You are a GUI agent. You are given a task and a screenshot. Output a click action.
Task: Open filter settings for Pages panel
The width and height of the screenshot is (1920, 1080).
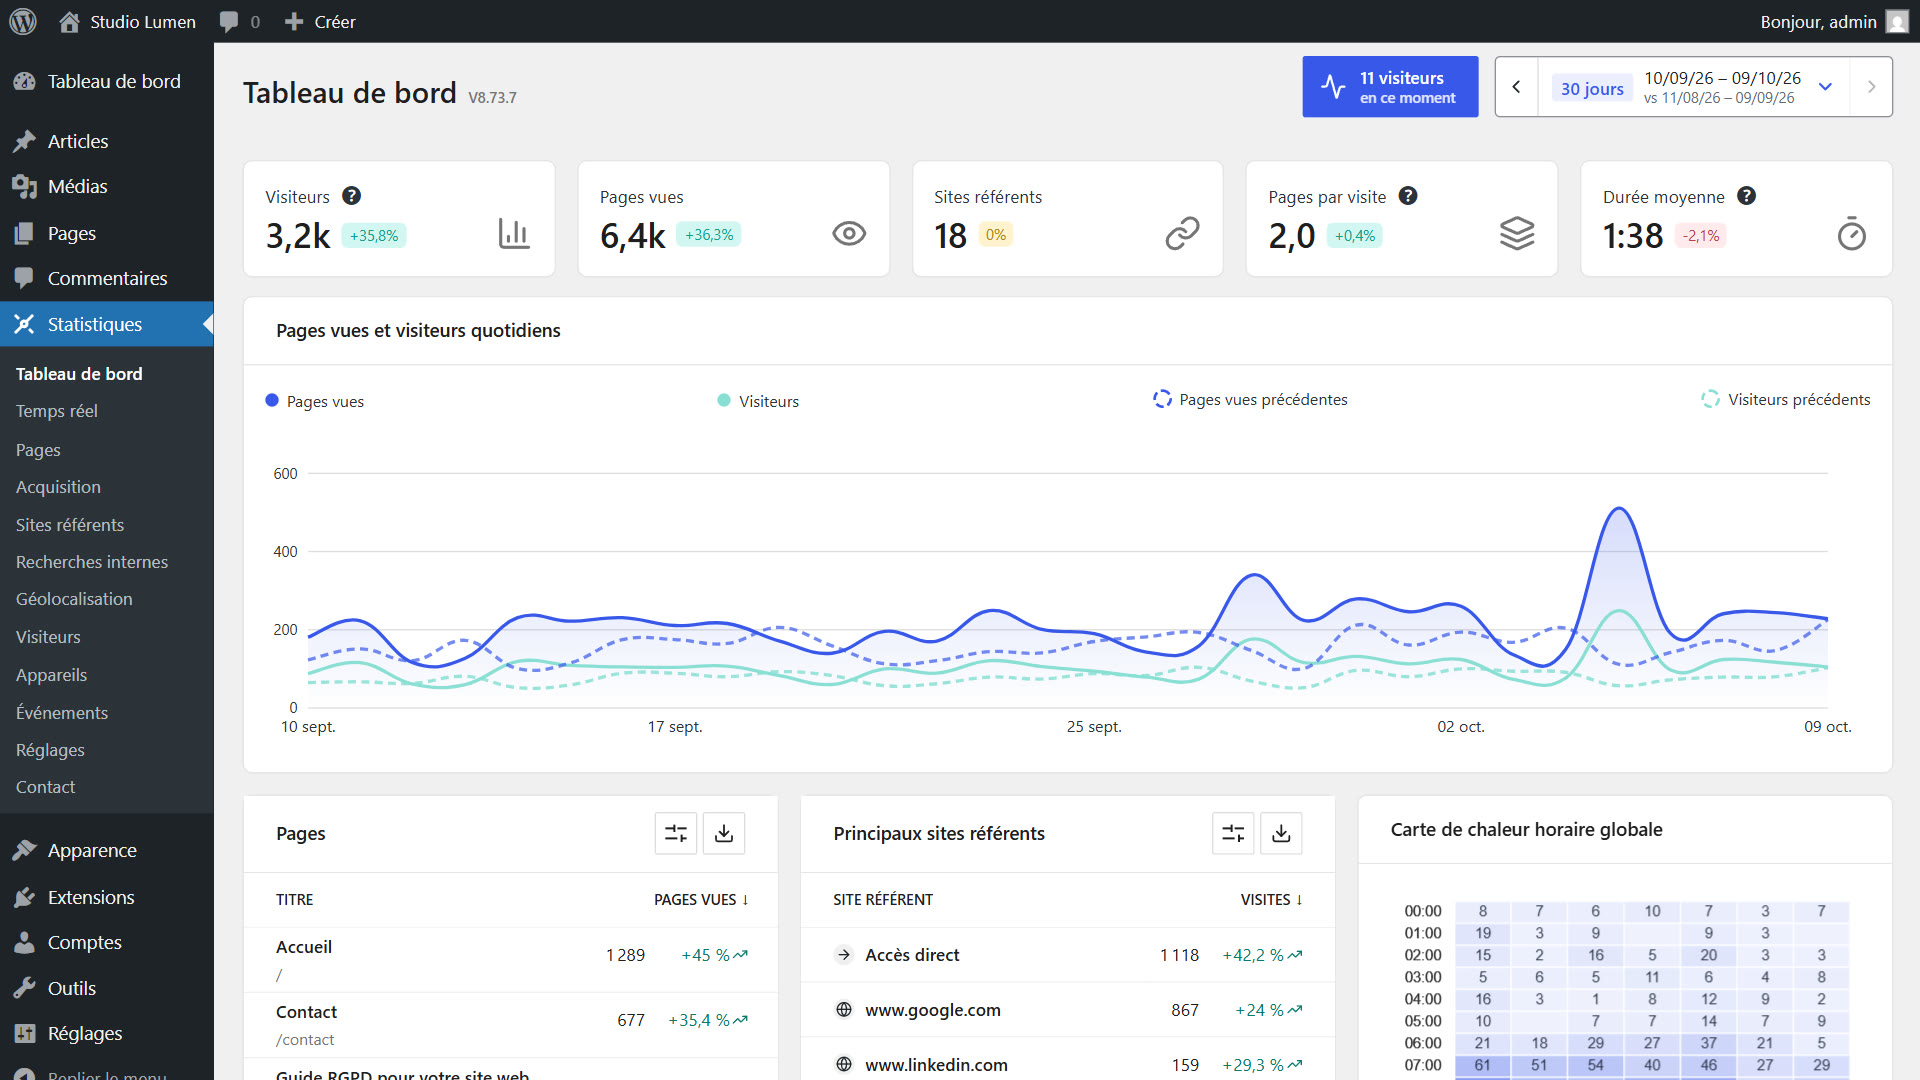676,833
